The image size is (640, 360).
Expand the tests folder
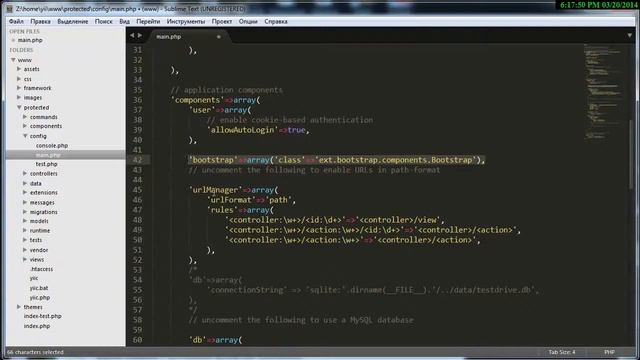pyautogui.click(x=25, y=240)
